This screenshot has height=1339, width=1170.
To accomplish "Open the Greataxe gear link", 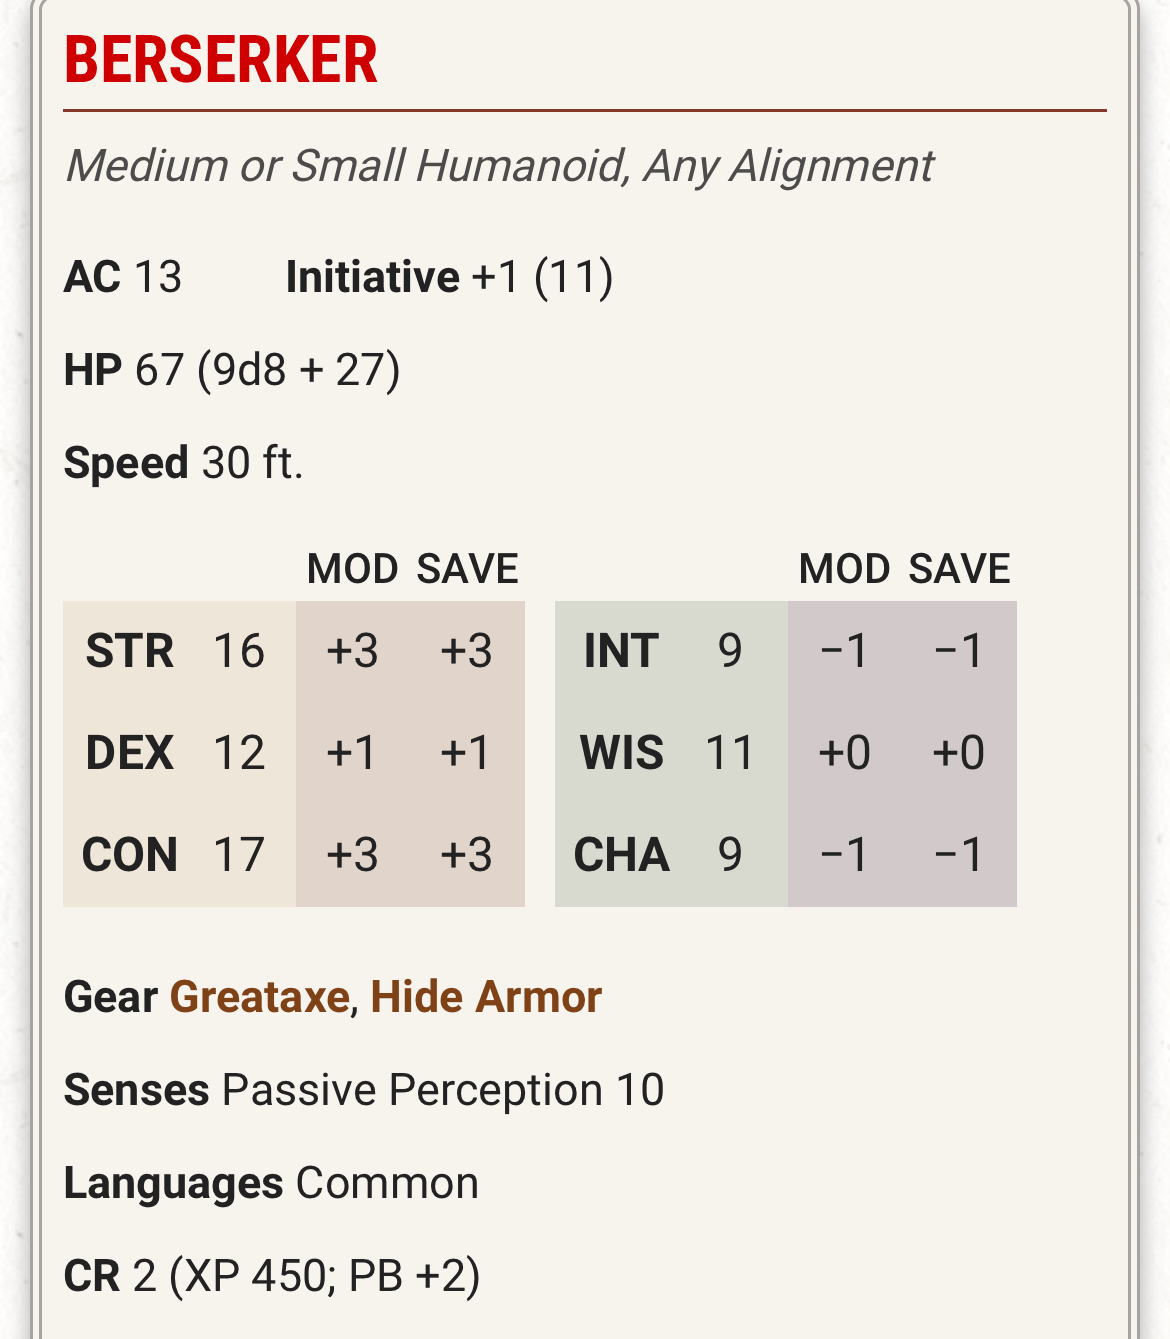I will click(x=259, y=997).
